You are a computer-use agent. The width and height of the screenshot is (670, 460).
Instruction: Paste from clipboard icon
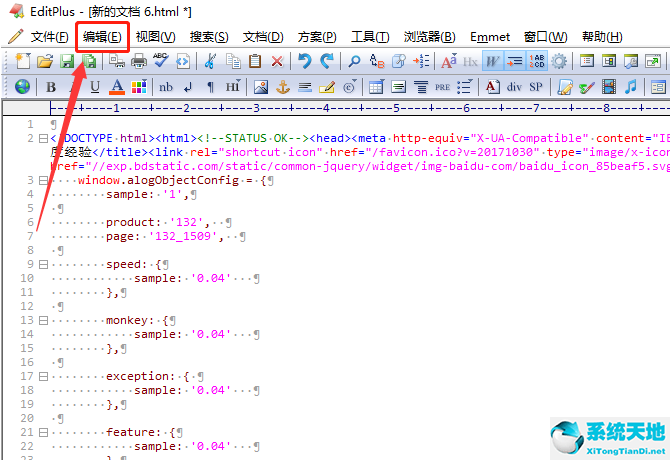(x=255, y=62)
